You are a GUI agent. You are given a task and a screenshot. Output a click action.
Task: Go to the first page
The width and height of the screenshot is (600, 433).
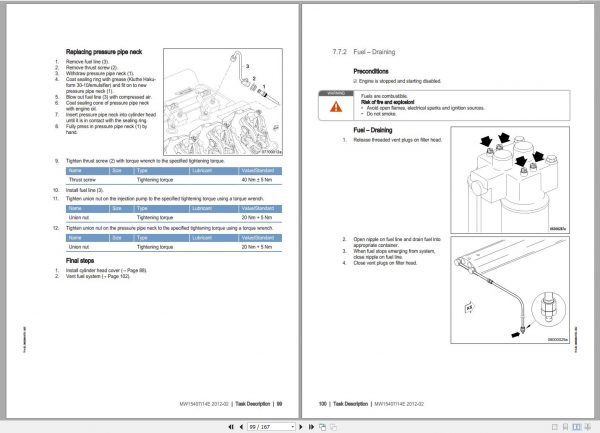click(231, 426)
